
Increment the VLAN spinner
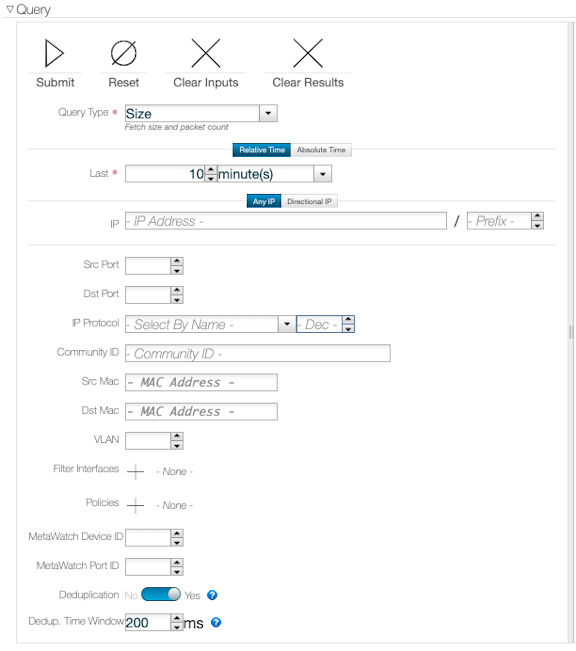tap(177, 437)
